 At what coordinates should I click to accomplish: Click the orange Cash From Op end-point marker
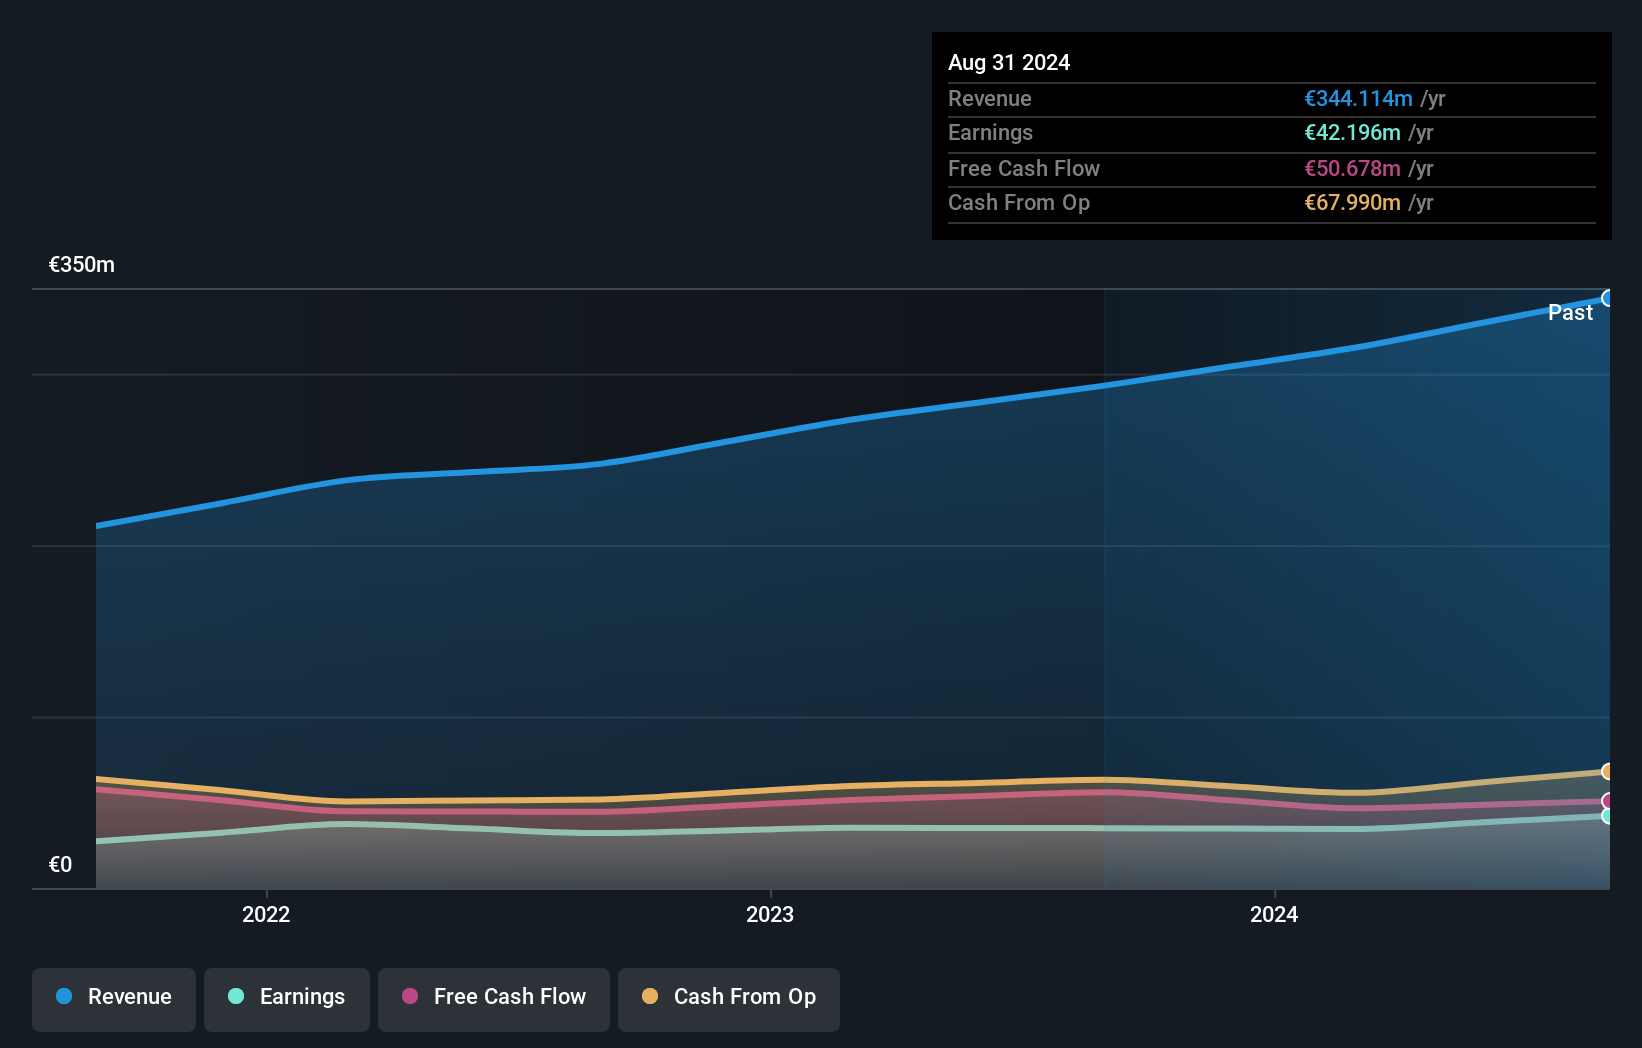1608,771
